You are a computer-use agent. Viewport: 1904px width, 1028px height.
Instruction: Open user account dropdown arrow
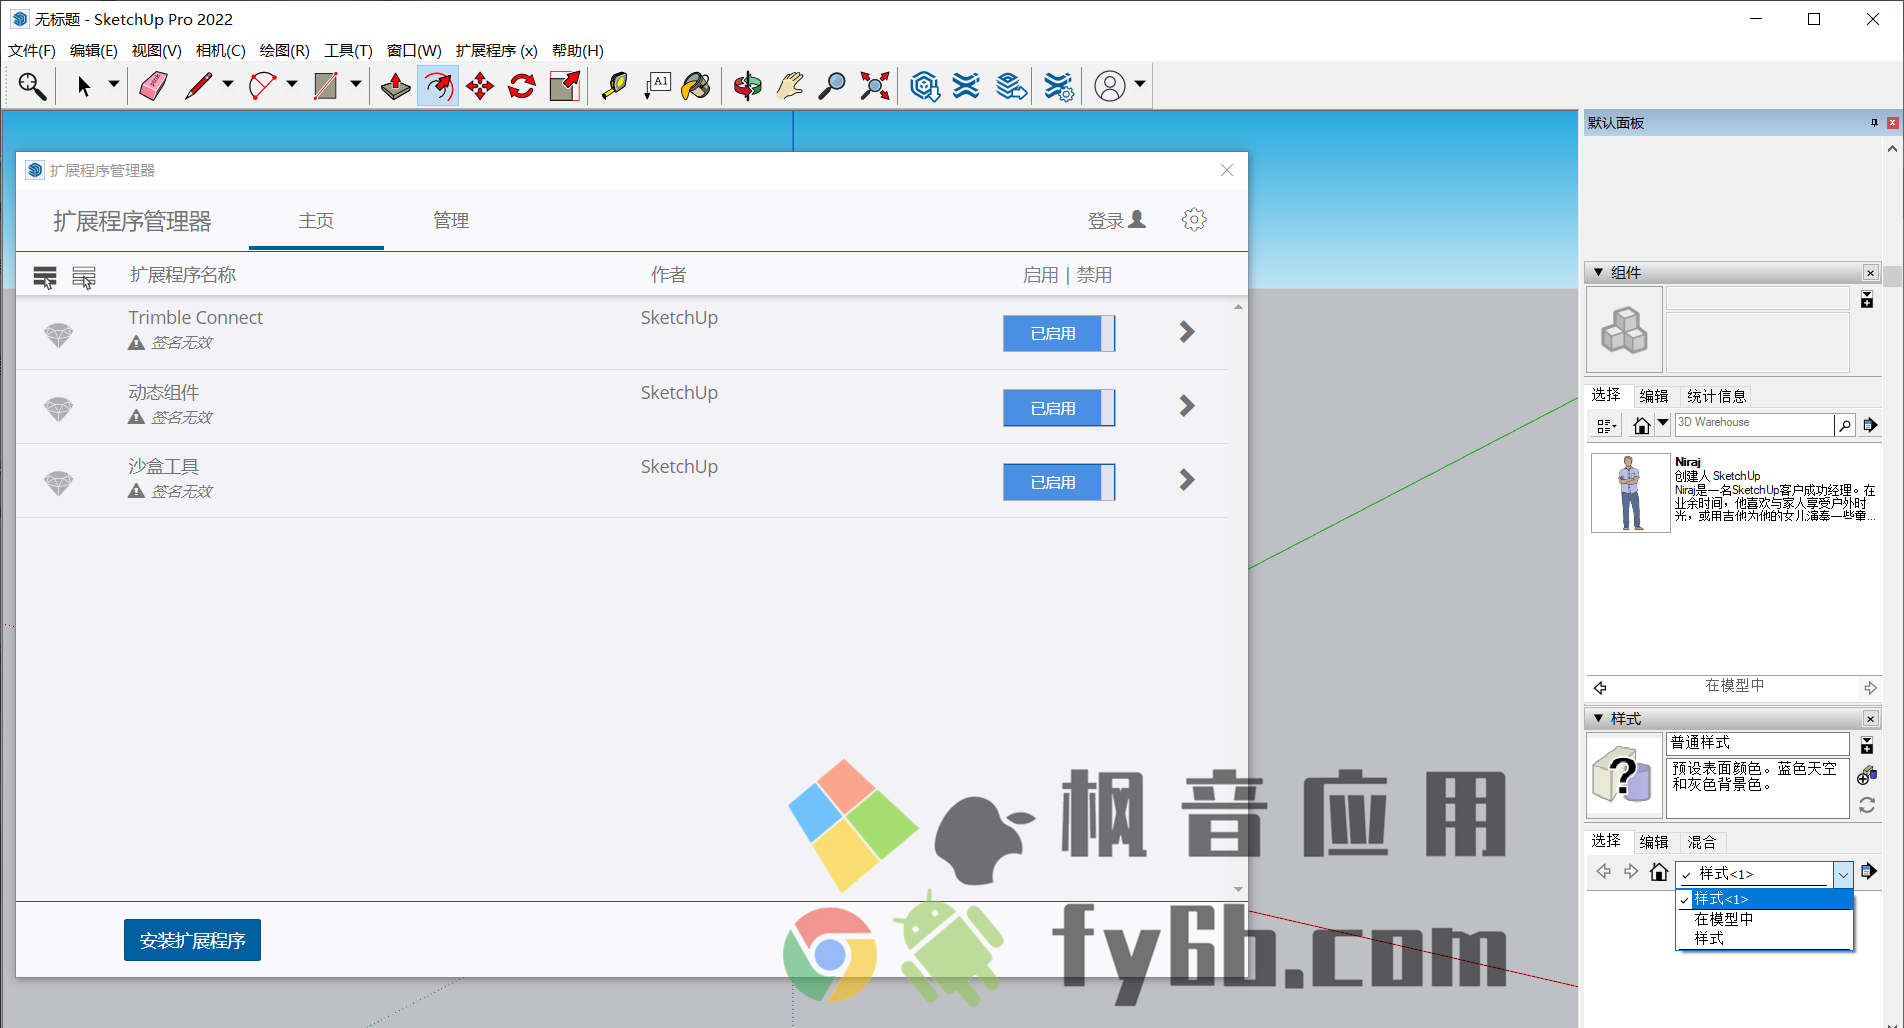point(1140,85)
